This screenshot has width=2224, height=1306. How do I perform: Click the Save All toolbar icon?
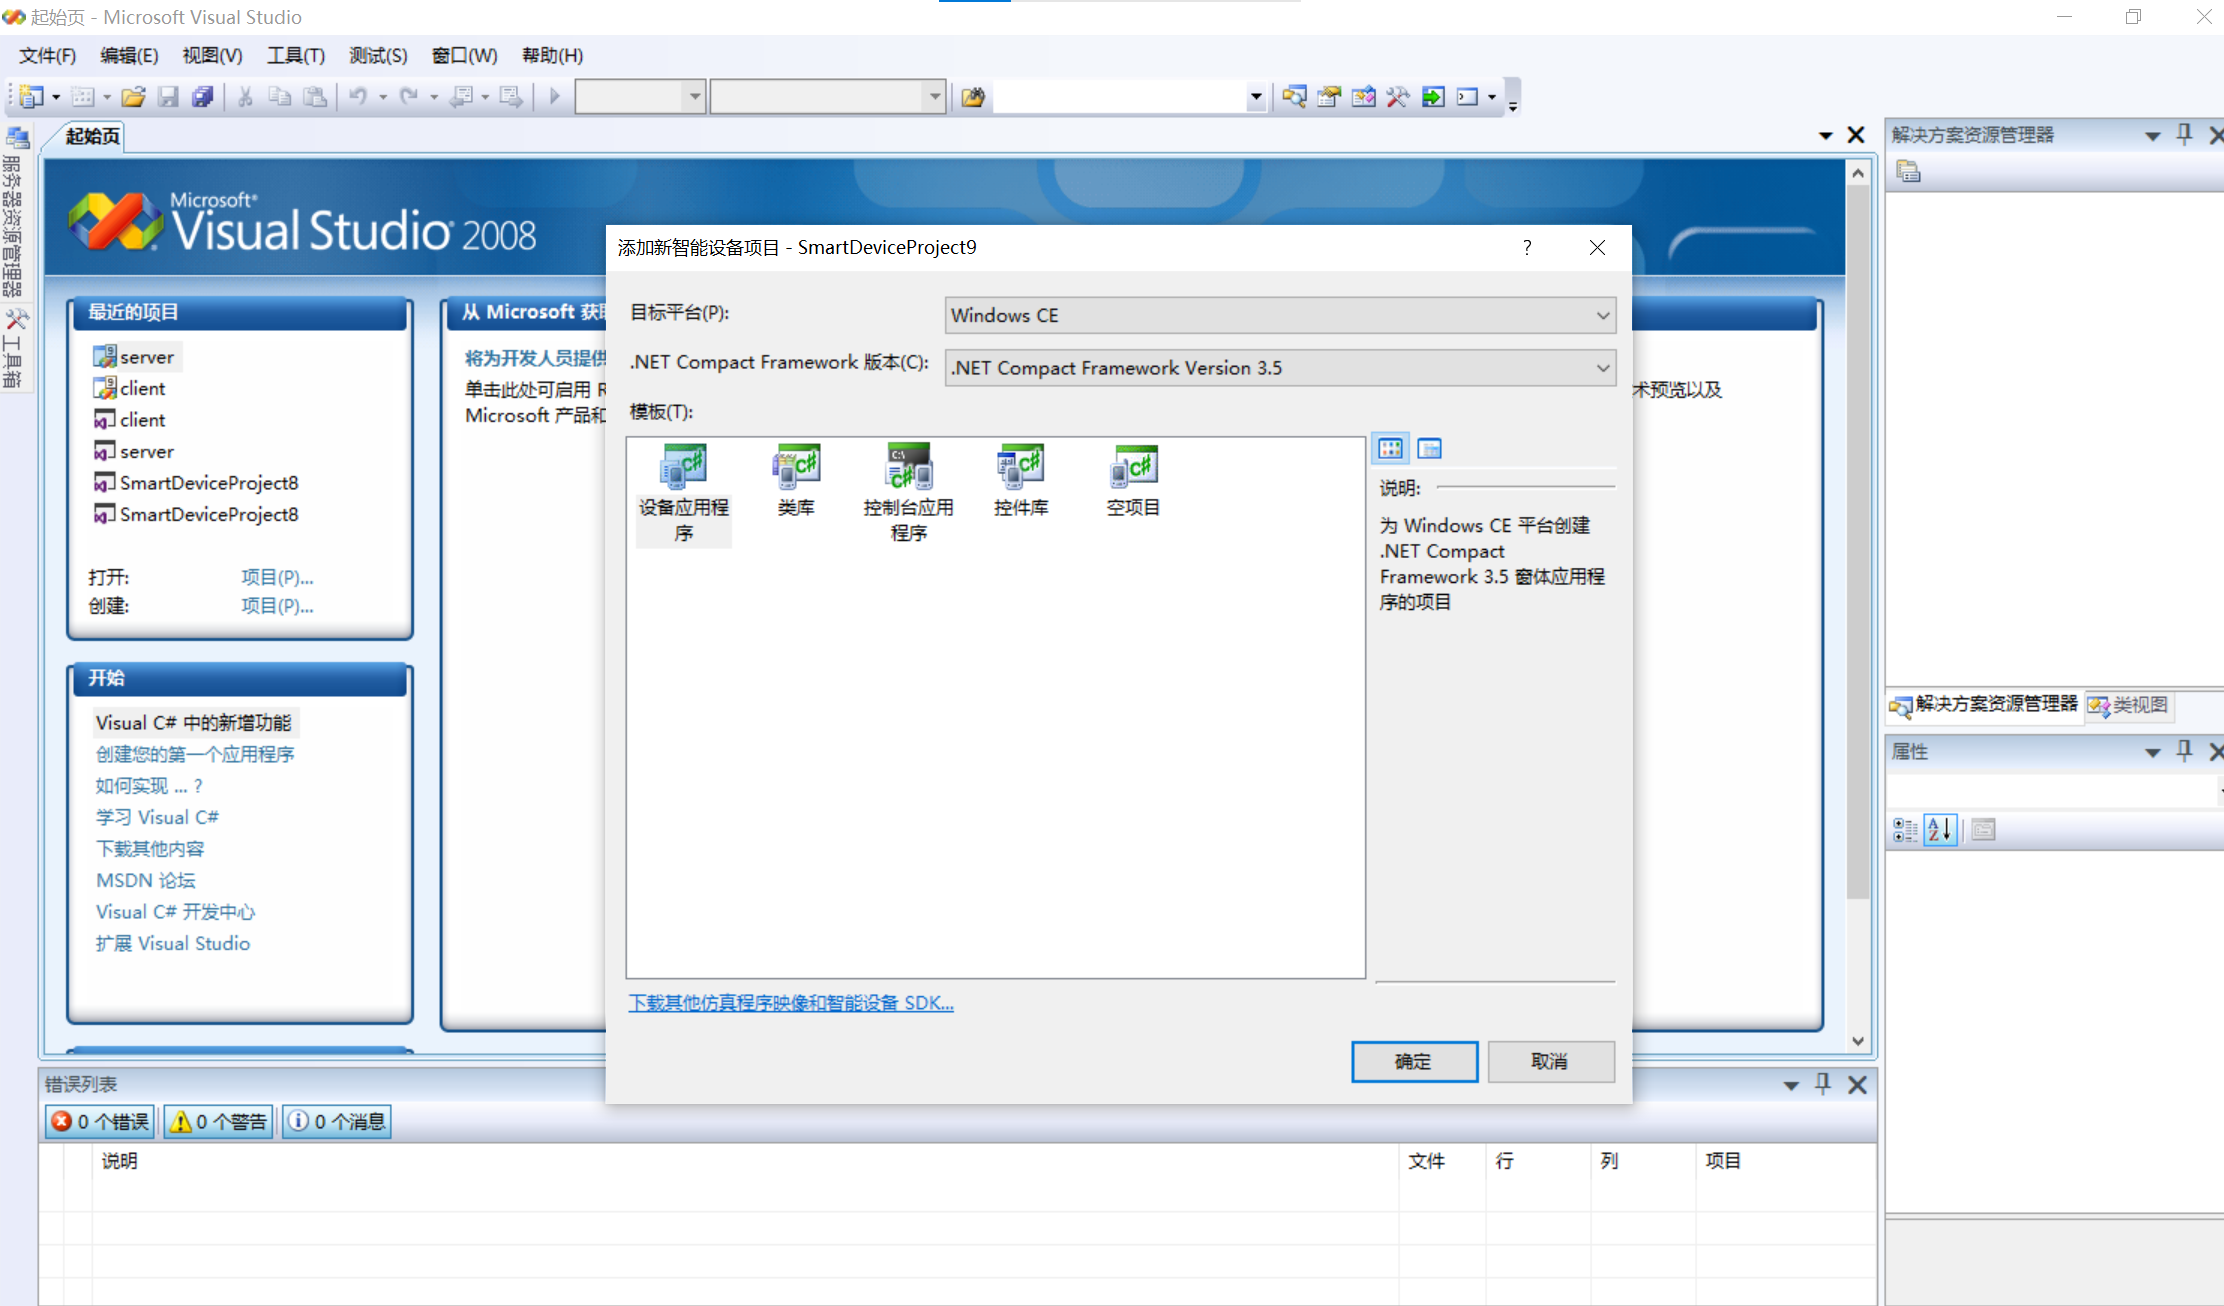pos(203,96)
